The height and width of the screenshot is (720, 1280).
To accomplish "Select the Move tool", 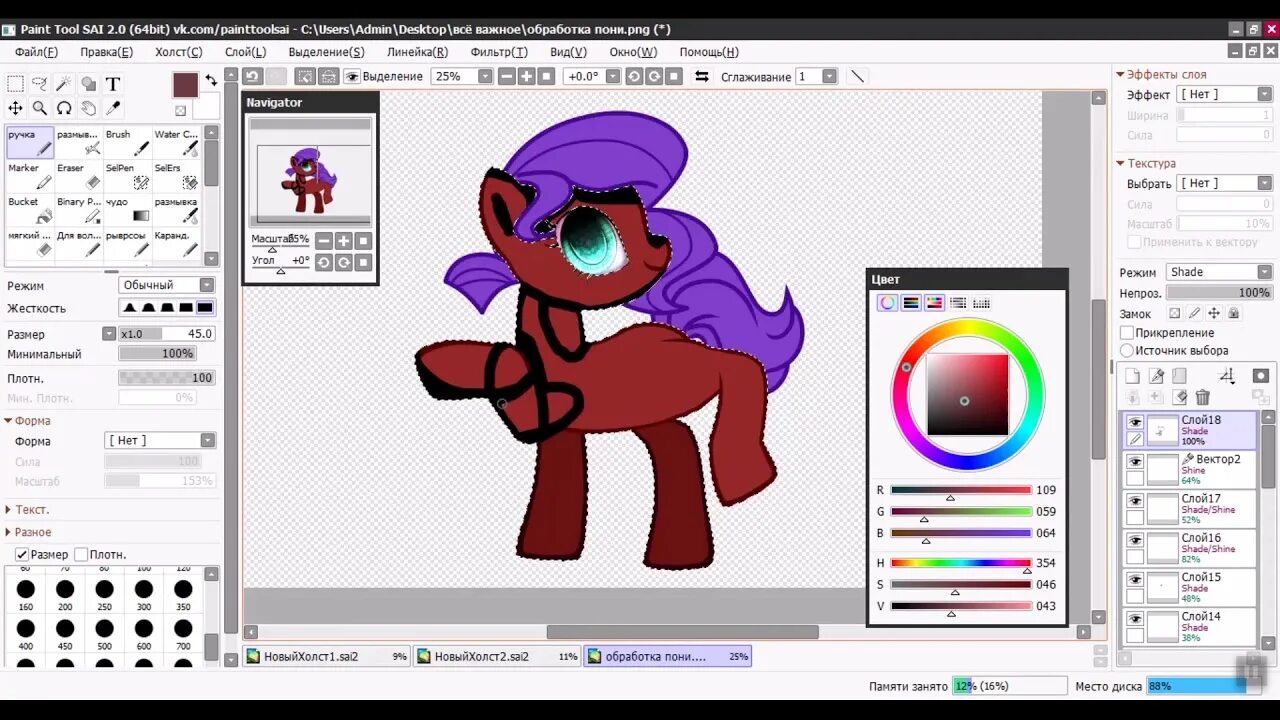I will point(16,108).
